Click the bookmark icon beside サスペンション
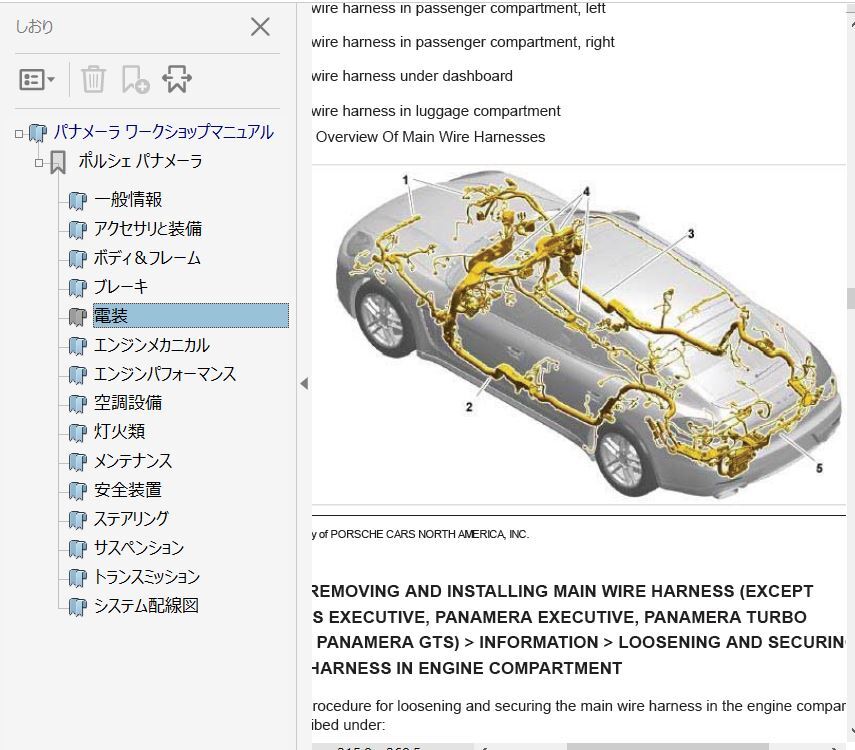The image size is (855, 750). click(x=77, y=549)
